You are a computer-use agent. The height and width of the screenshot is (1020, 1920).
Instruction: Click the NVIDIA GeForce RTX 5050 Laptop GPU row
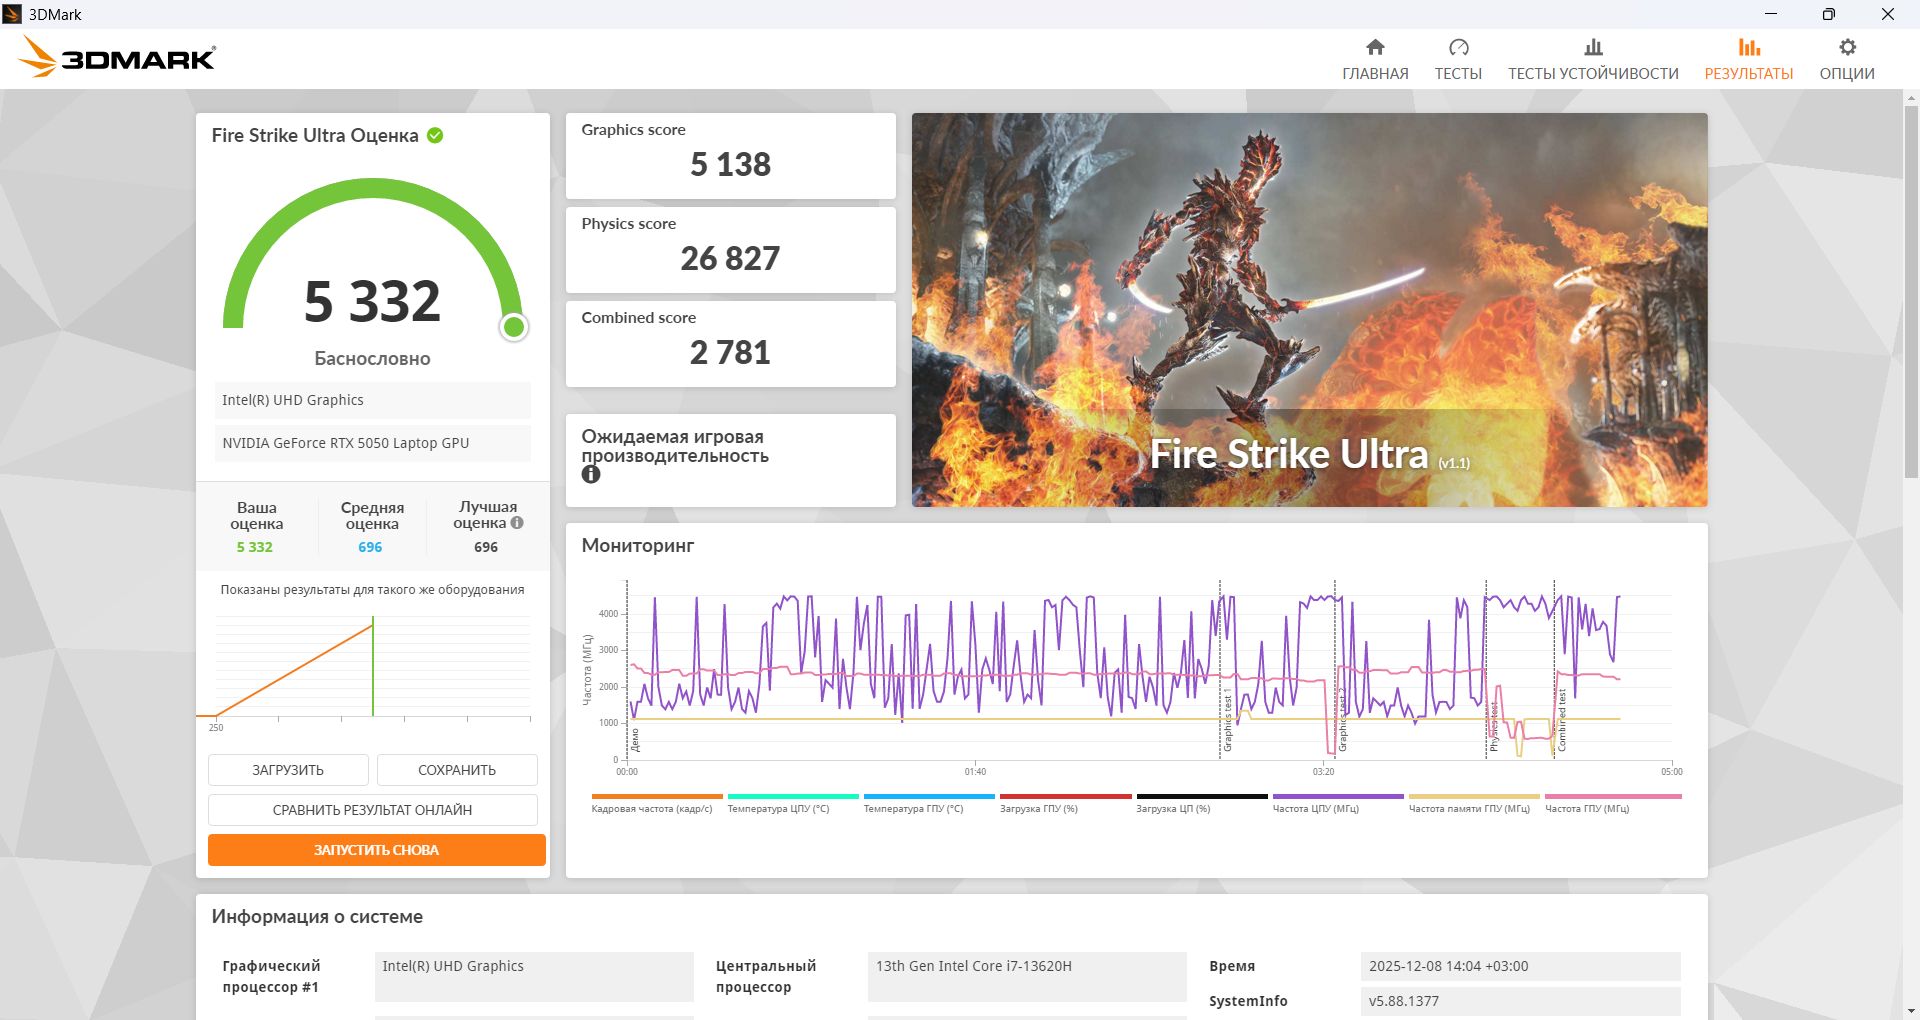pyautogui.click(x=373, y=443)
